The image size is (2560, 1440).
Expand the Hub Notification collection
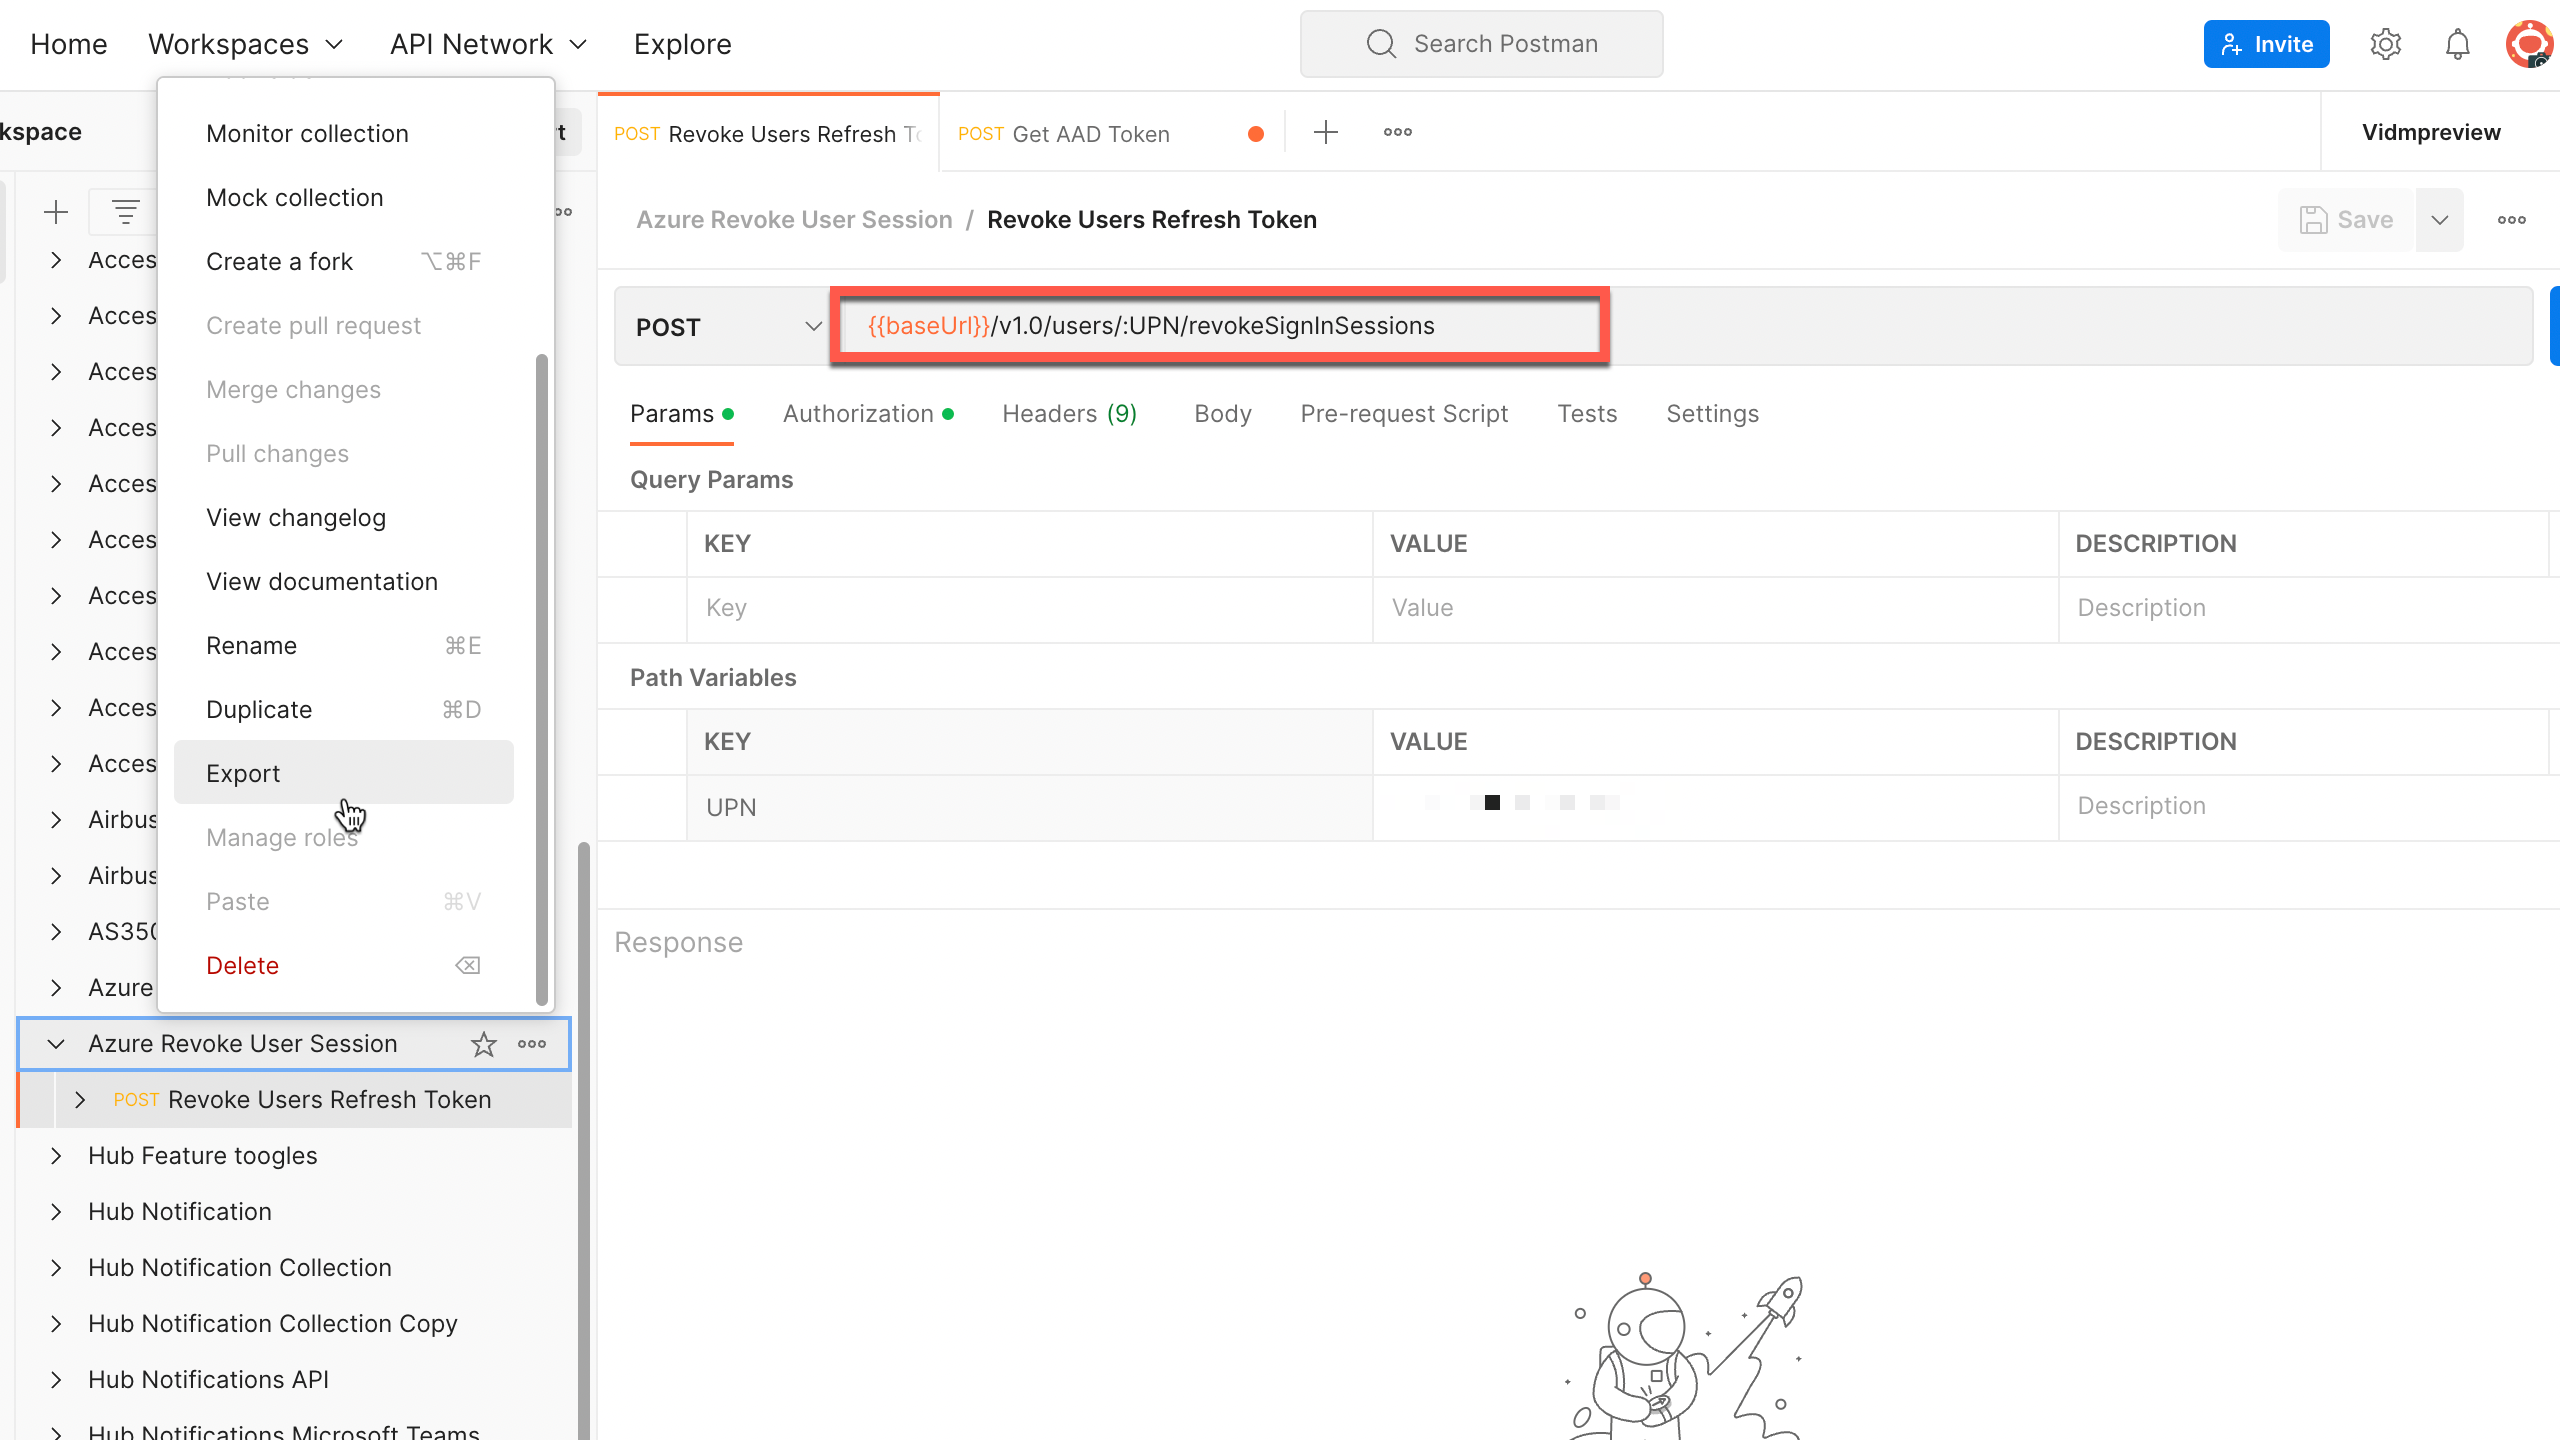pyautogui.click(x=56, y=1212)
